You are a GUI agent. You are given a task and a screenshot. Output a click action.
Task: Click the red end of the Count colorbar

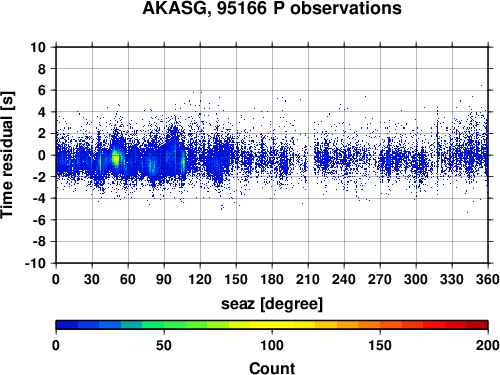(x=477, y=325)
